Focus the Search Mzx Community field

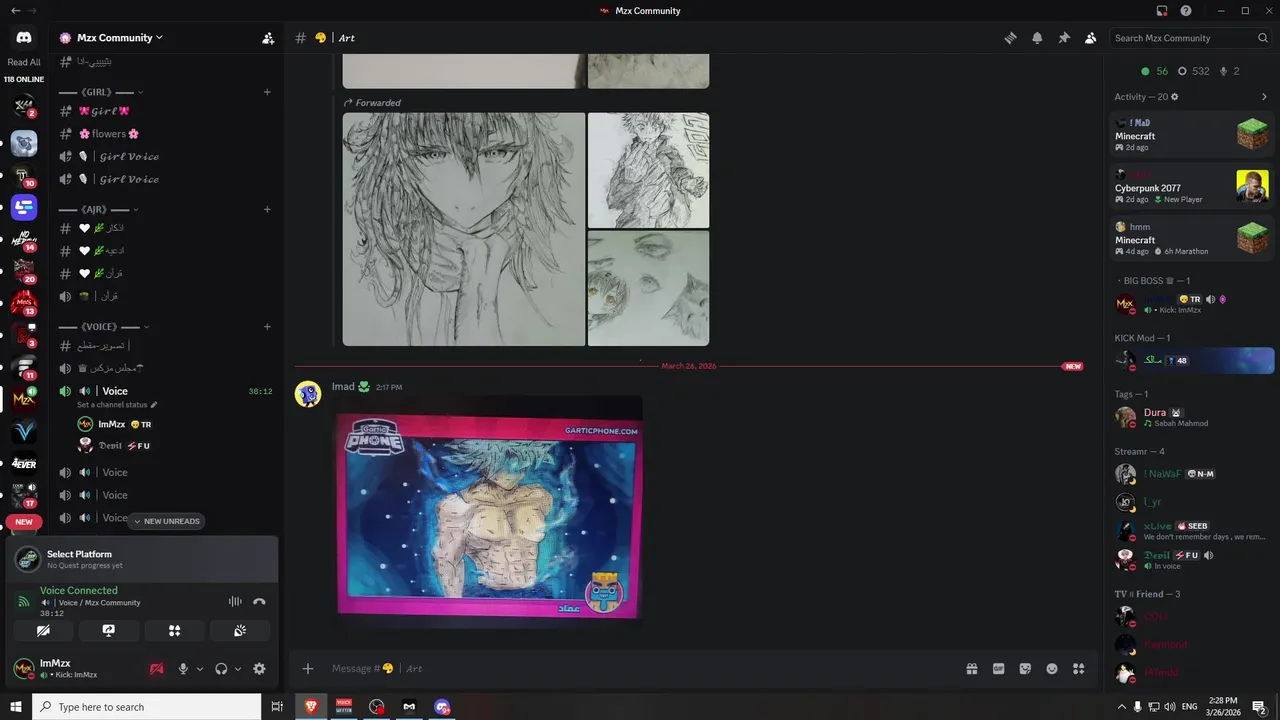[x=1191, y=38]
